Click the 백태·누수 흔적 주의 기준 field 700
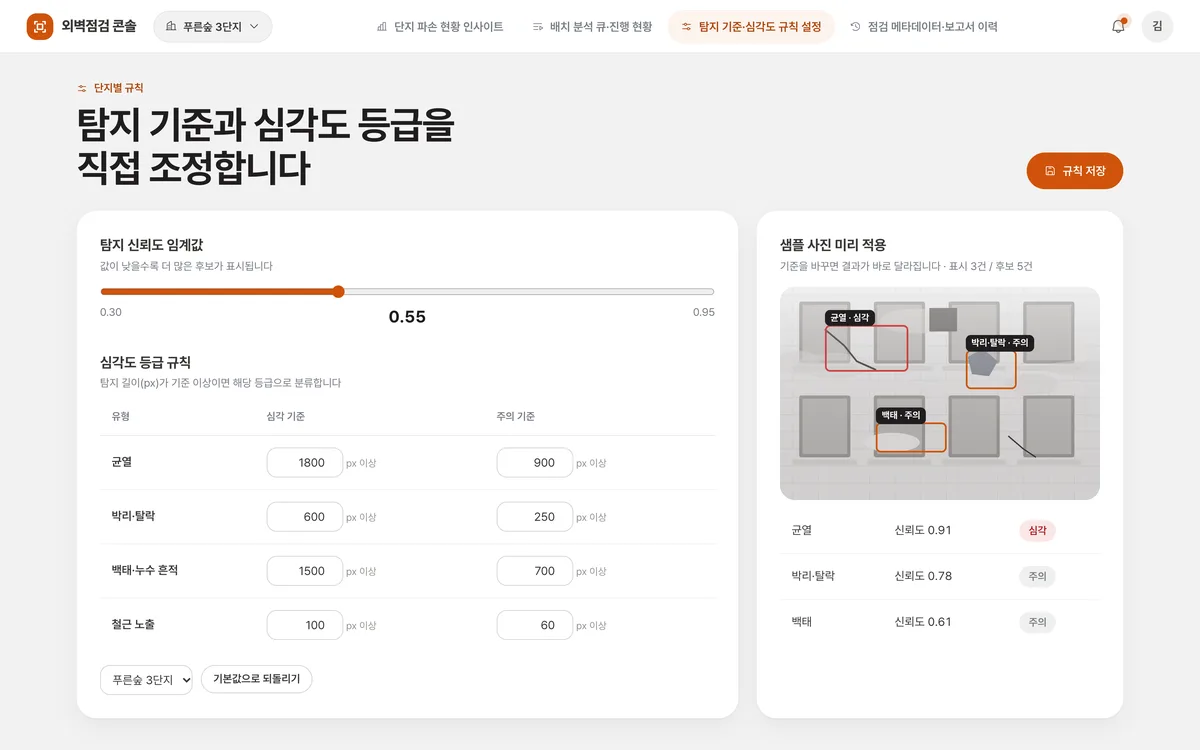Screen dimensions: 1200x750 [535, 571]
